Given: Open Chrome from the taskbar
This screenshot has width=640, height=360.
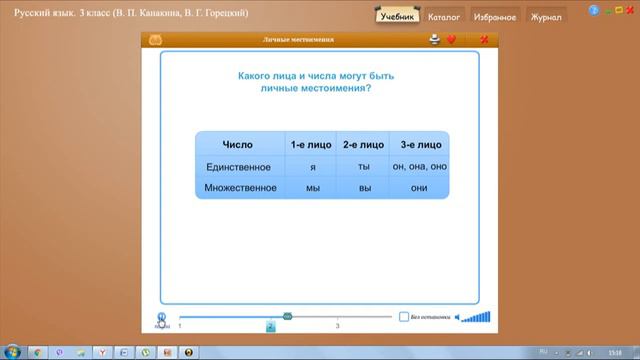Looking at the screenshot, I should 38,352.
